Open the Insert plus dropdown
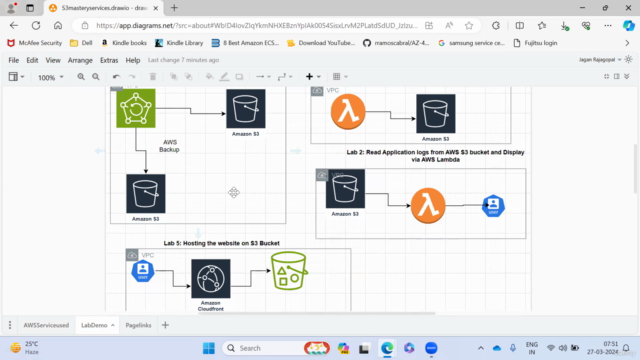Screen dimensions: 640x360 (313, 77)
